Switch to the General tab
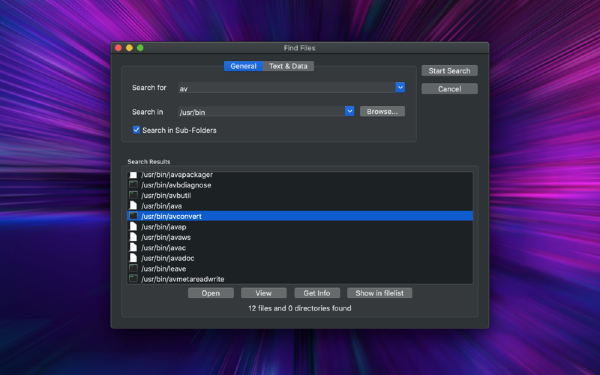The image size is (600, 375). (243, 66)
